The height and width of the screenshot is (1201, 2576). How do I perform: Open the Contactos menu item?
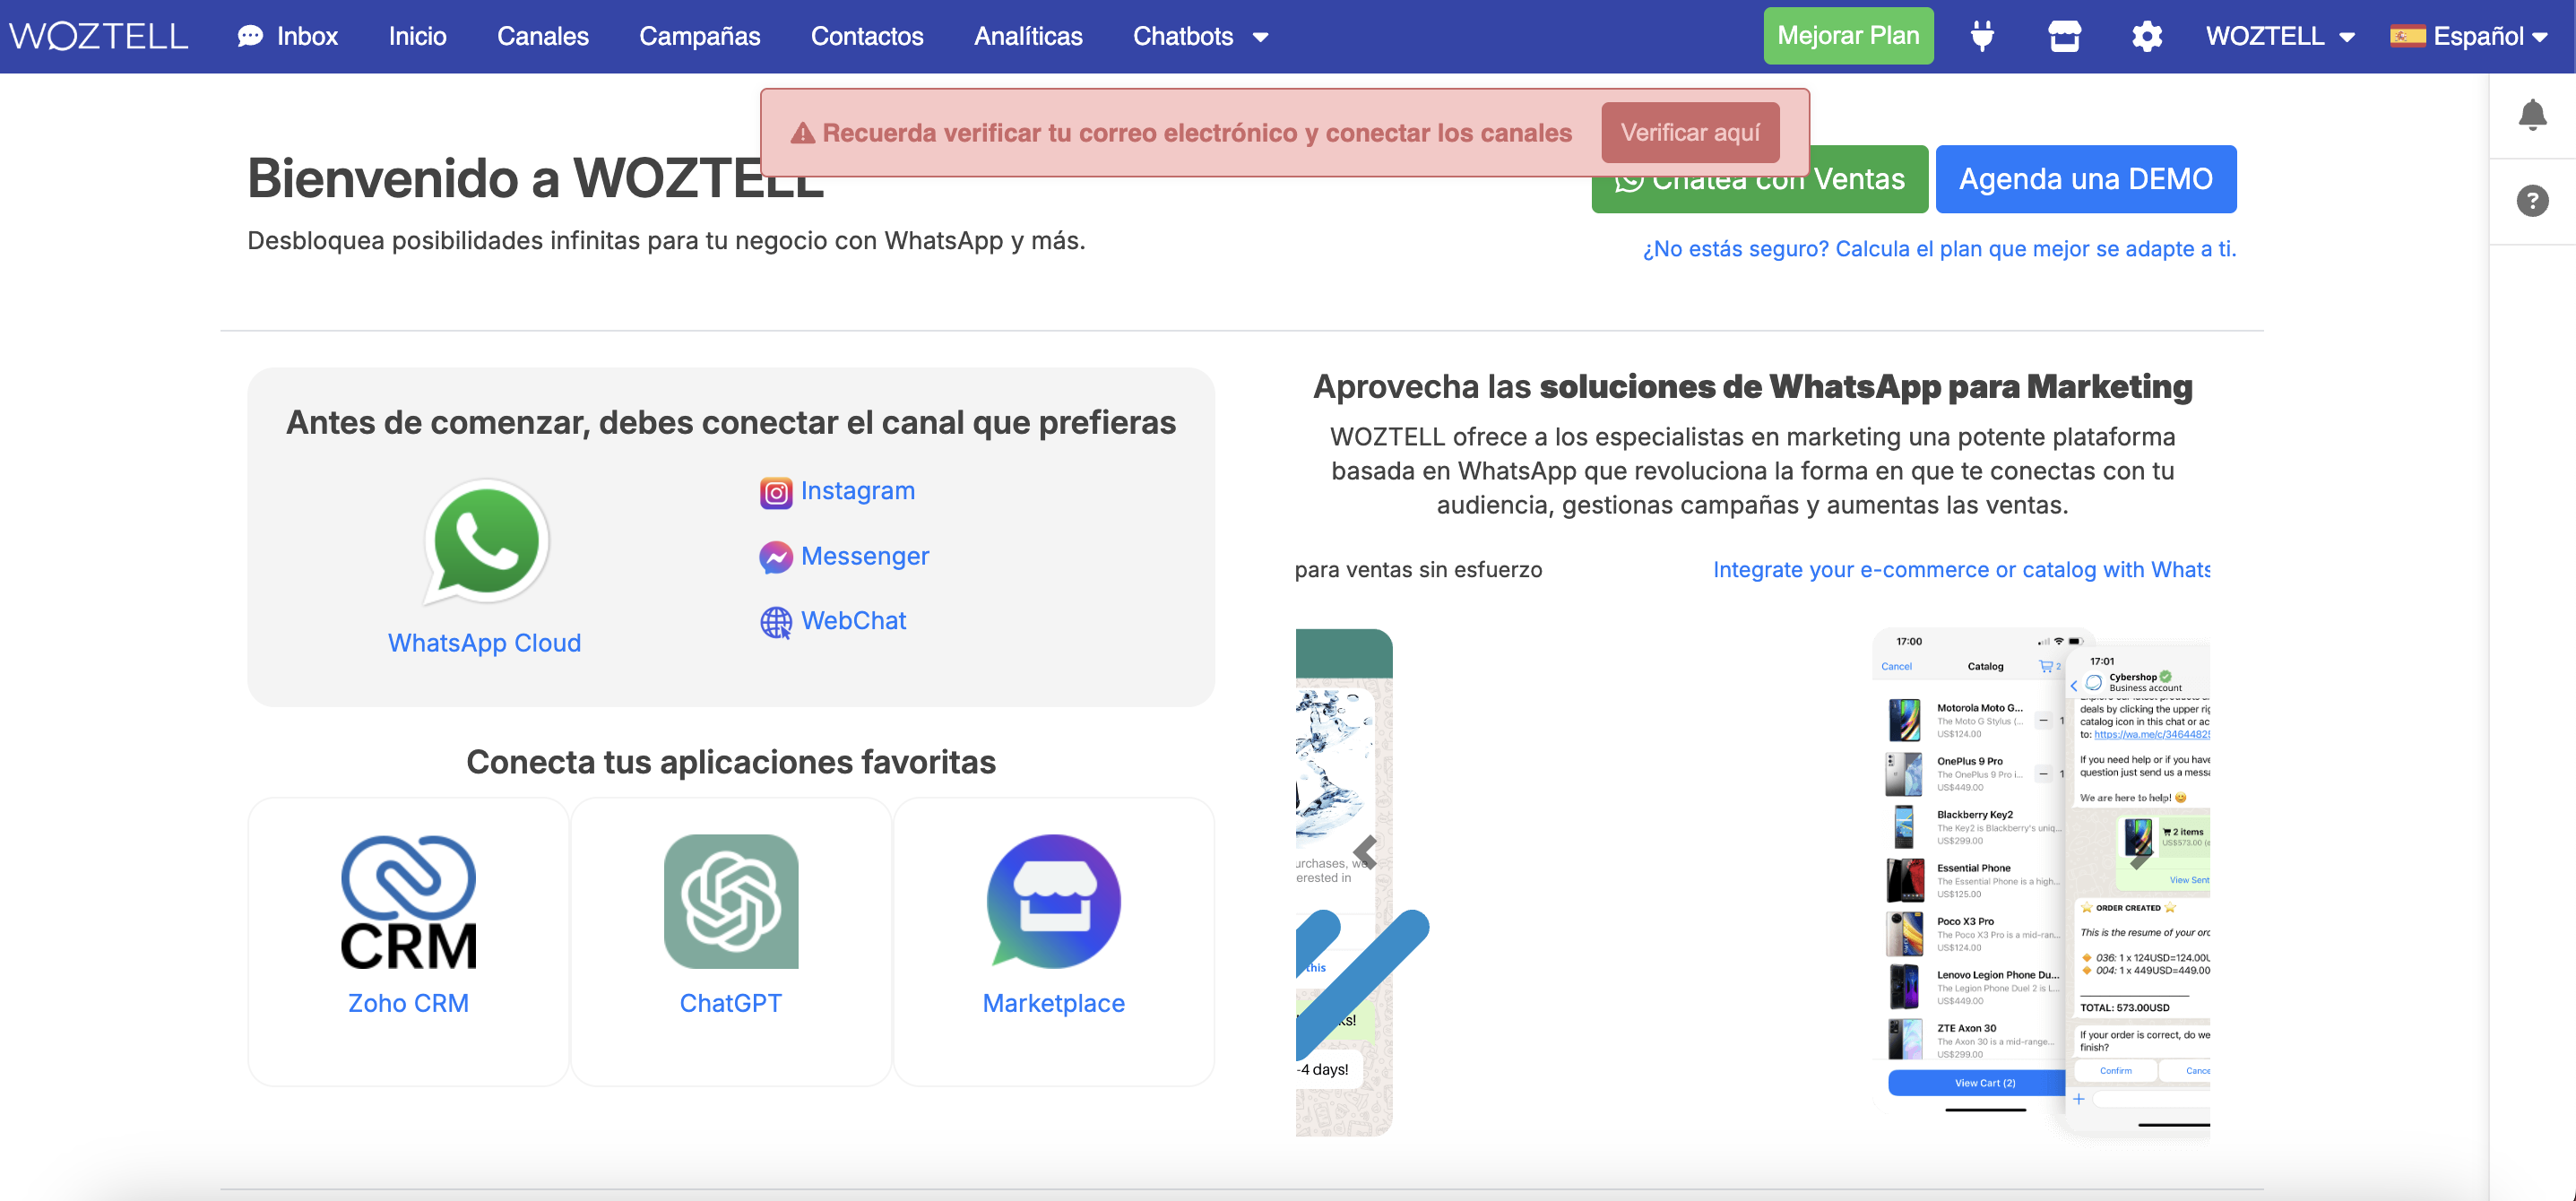867,36
